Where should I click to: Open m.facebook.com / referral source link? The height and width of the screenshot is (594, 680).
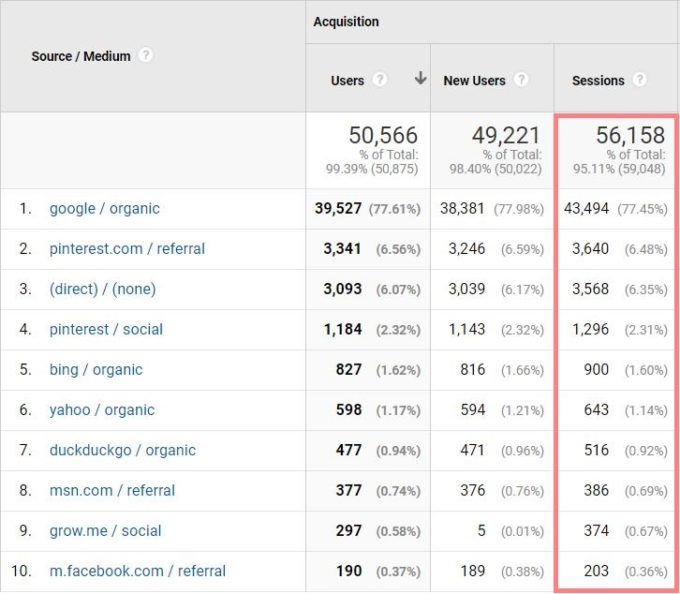coord(137,571)
